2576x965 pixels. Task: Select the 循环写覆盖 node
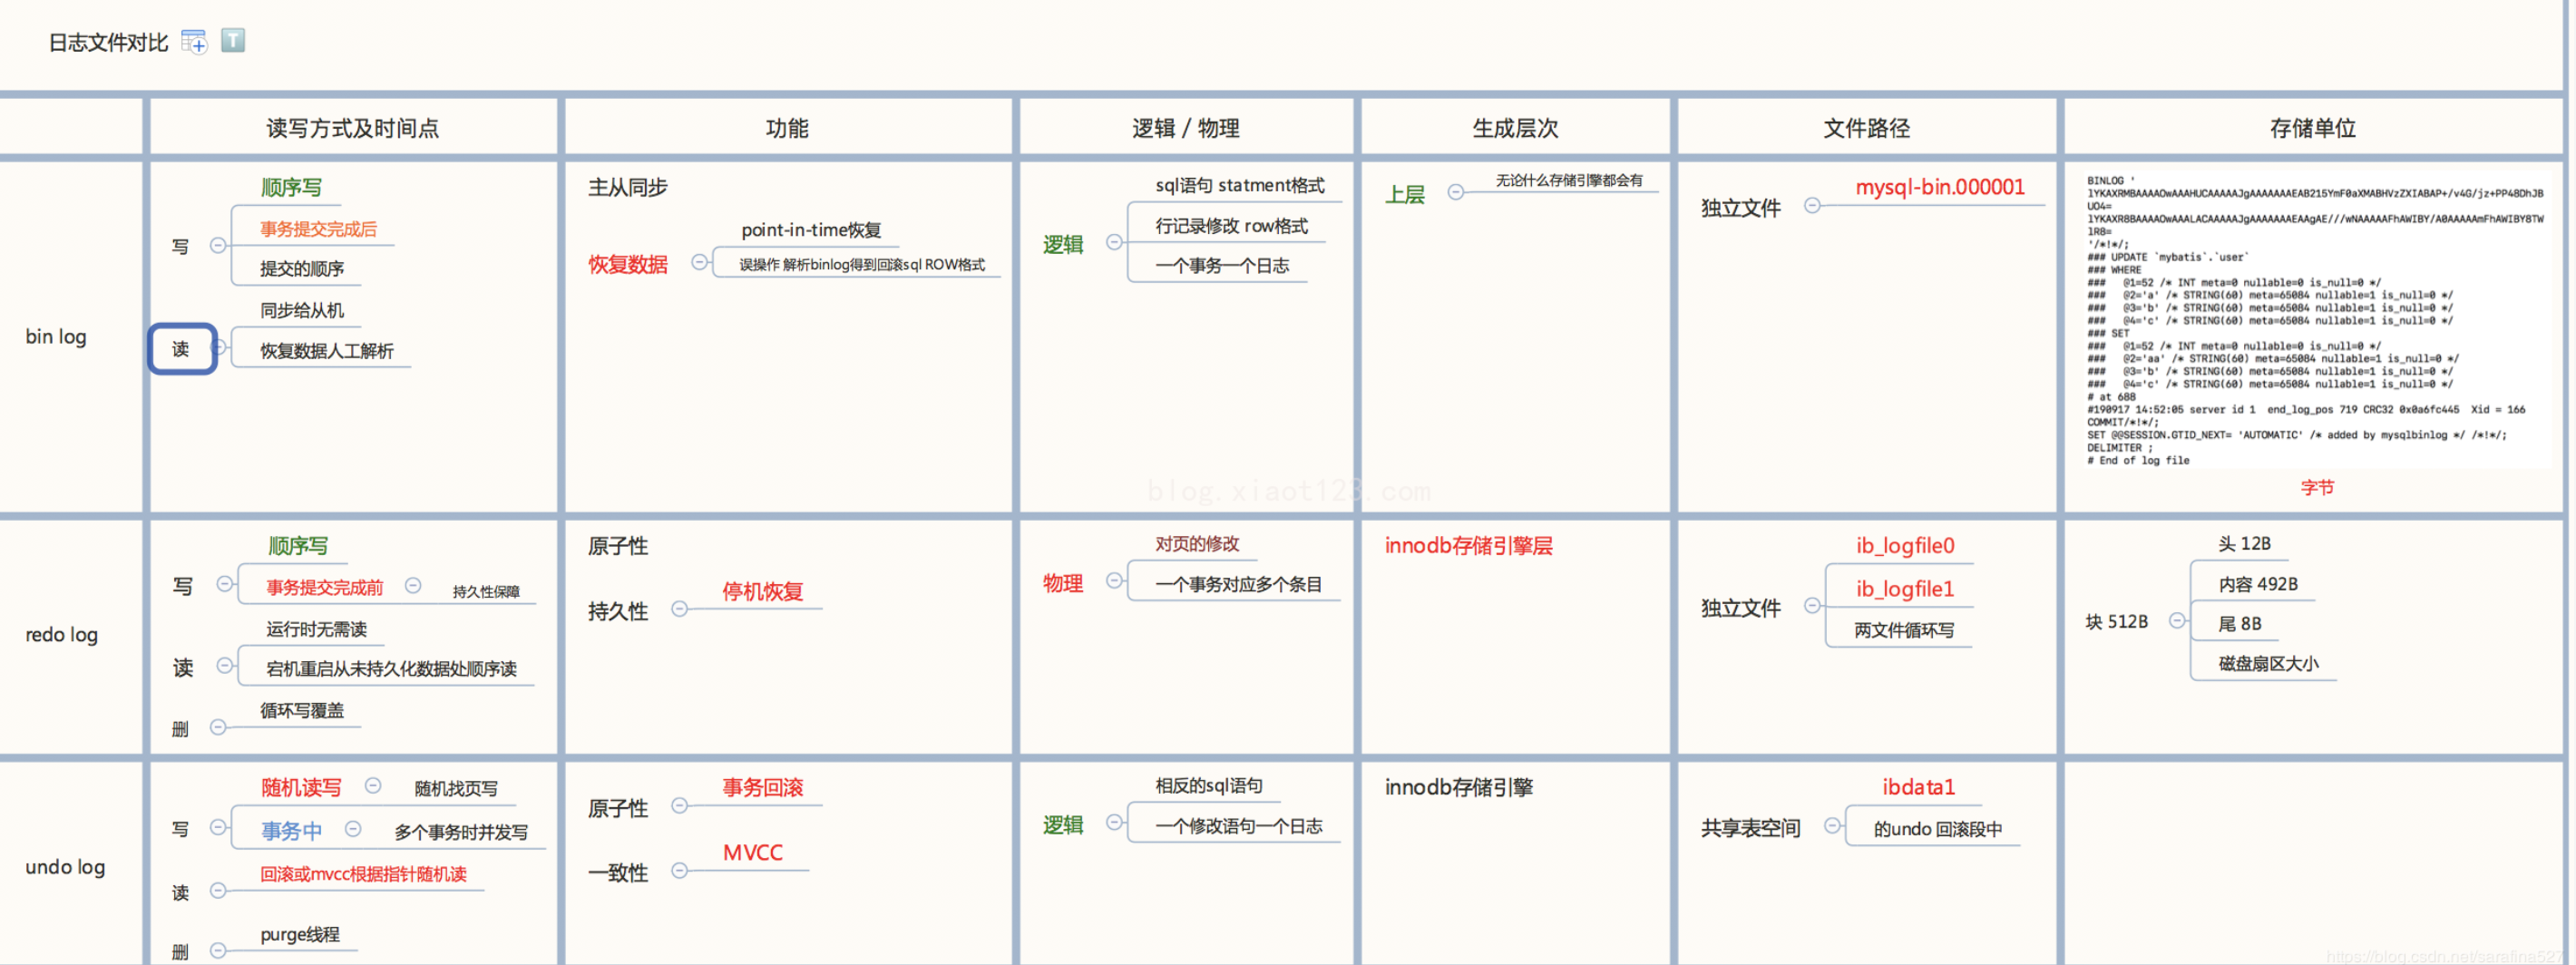coord(302,711)
